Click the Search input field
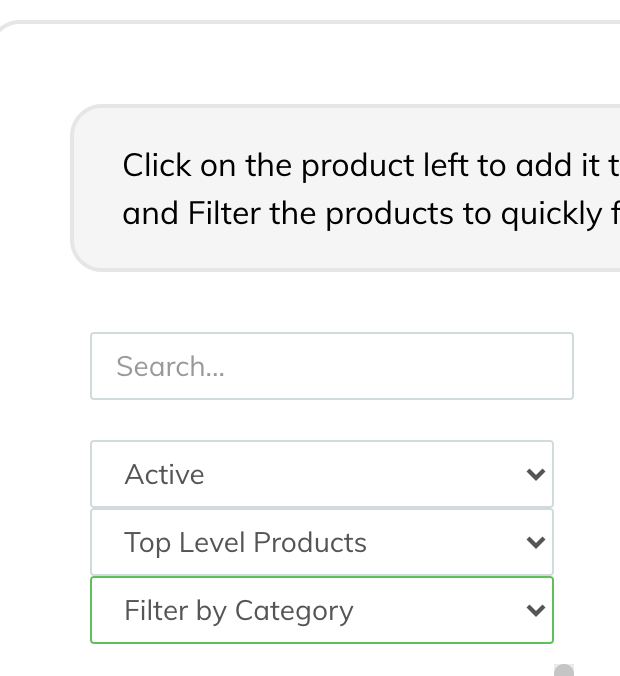Image resolution: width=620 pixels, height=676 pixels. coord(331,366)
